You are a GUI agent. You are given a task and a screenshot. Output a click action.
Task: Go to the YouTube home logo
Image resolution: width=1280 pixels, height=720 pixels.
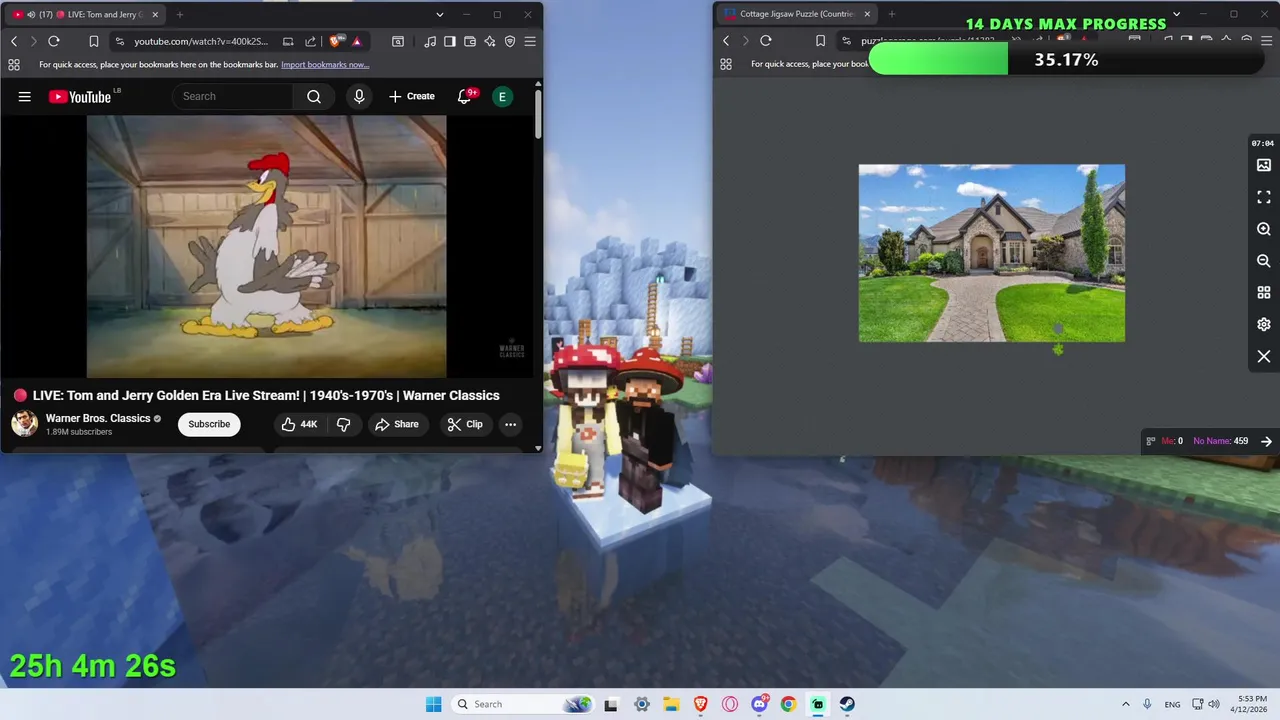click(80, 96)
